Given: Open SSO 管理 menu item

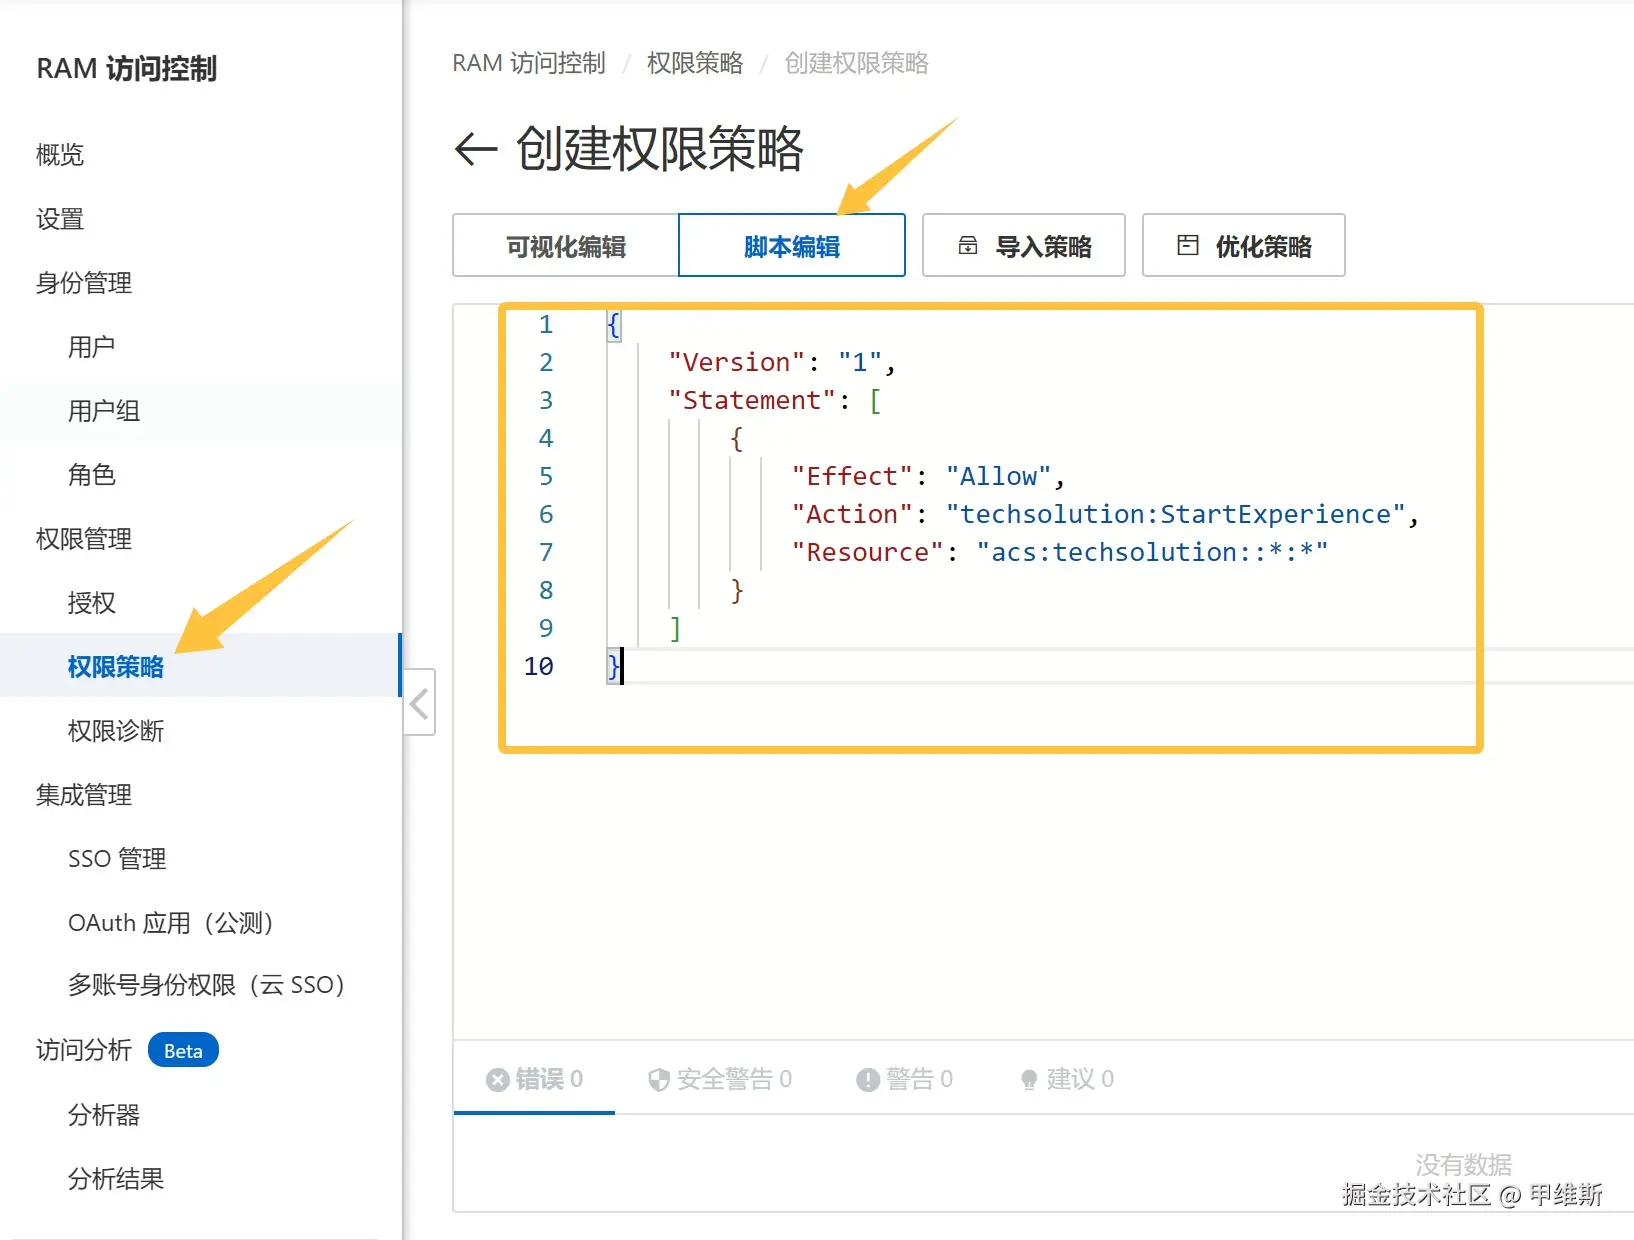Looking at the screenshot, I should tap(117, 859).
